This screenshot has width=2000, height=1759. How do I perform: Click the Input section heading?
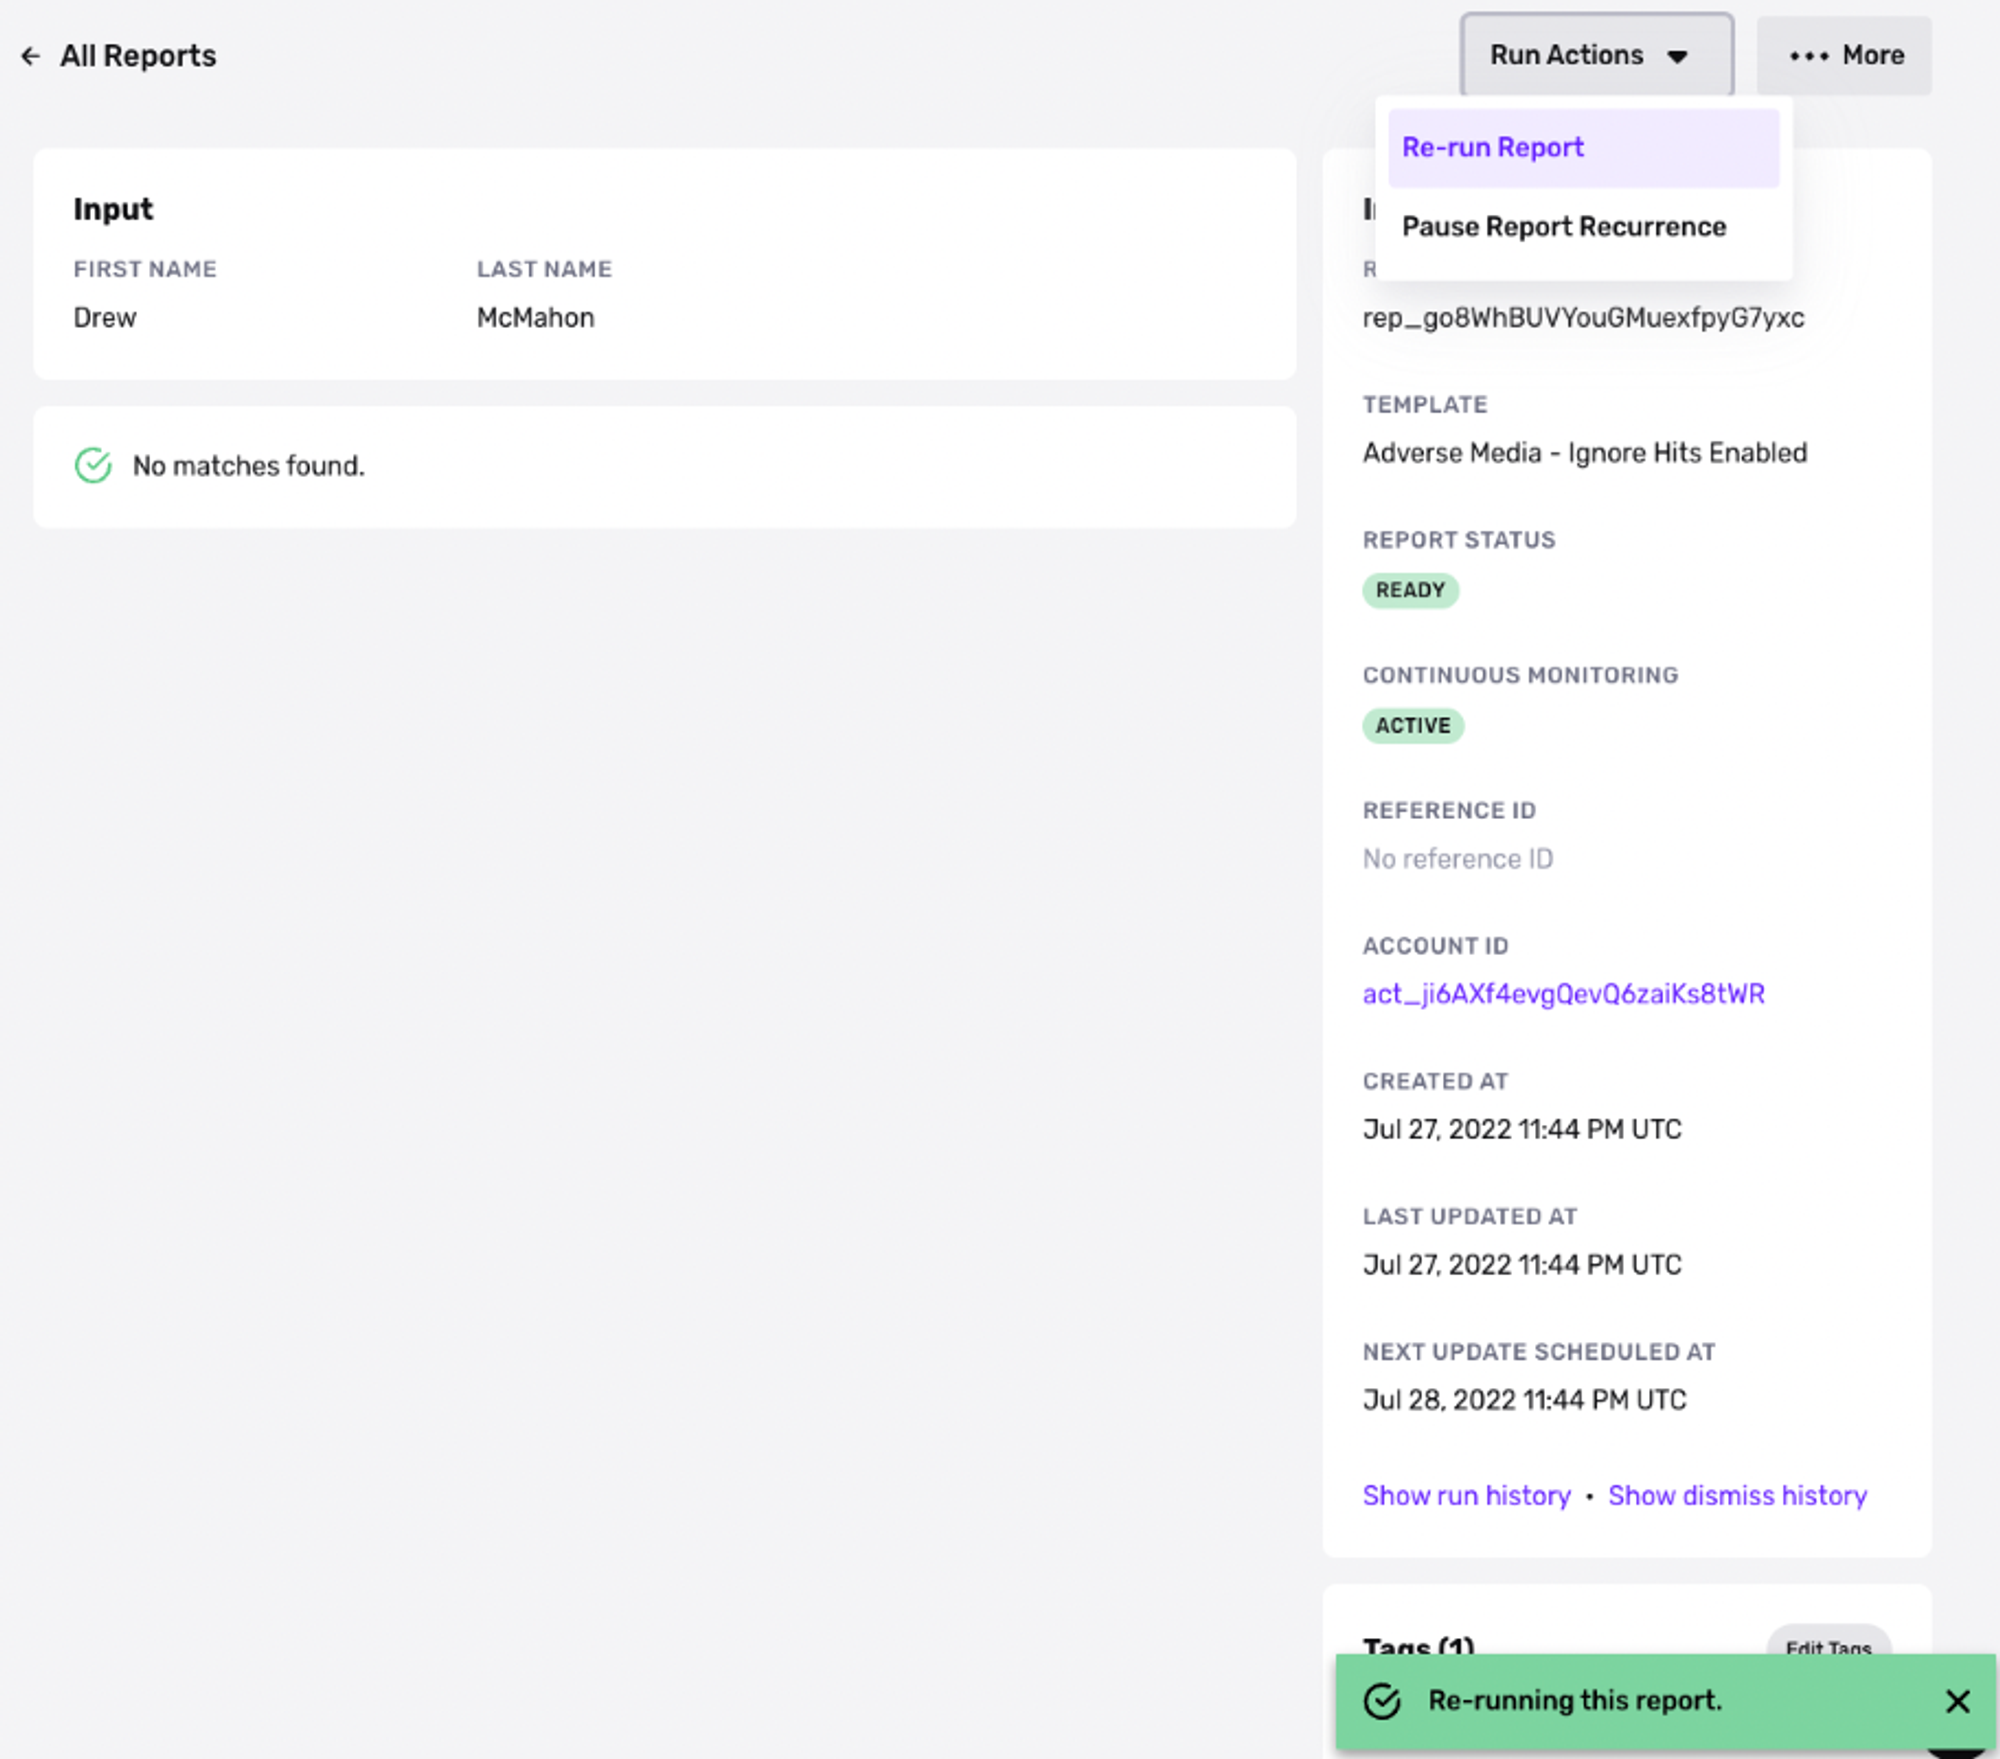pos(113,209)
